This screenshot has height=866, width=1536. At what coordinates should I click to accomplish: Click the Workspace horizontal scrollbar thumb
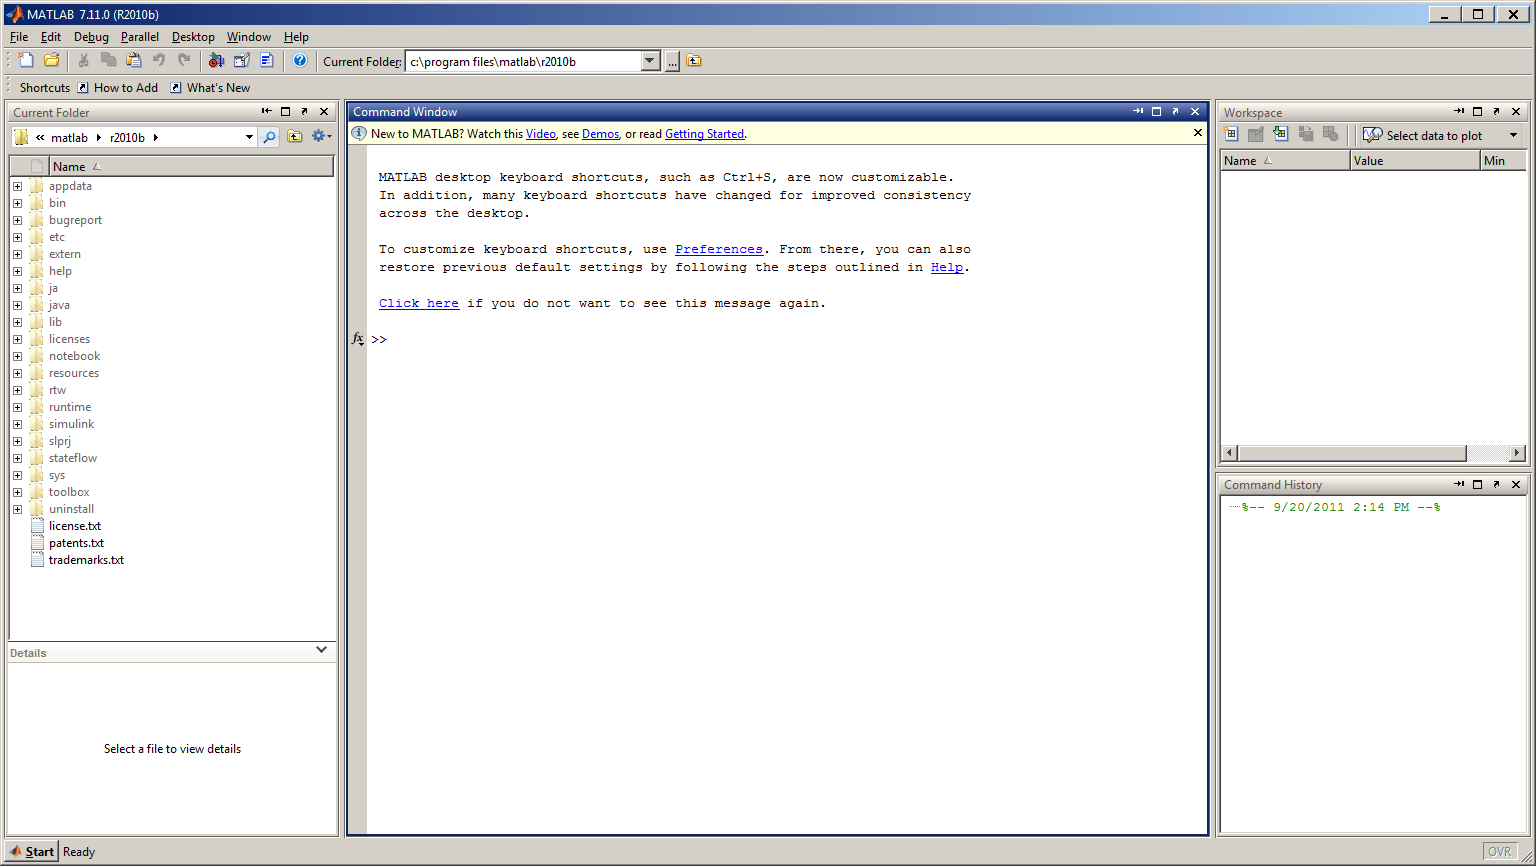click(1352, 453)
